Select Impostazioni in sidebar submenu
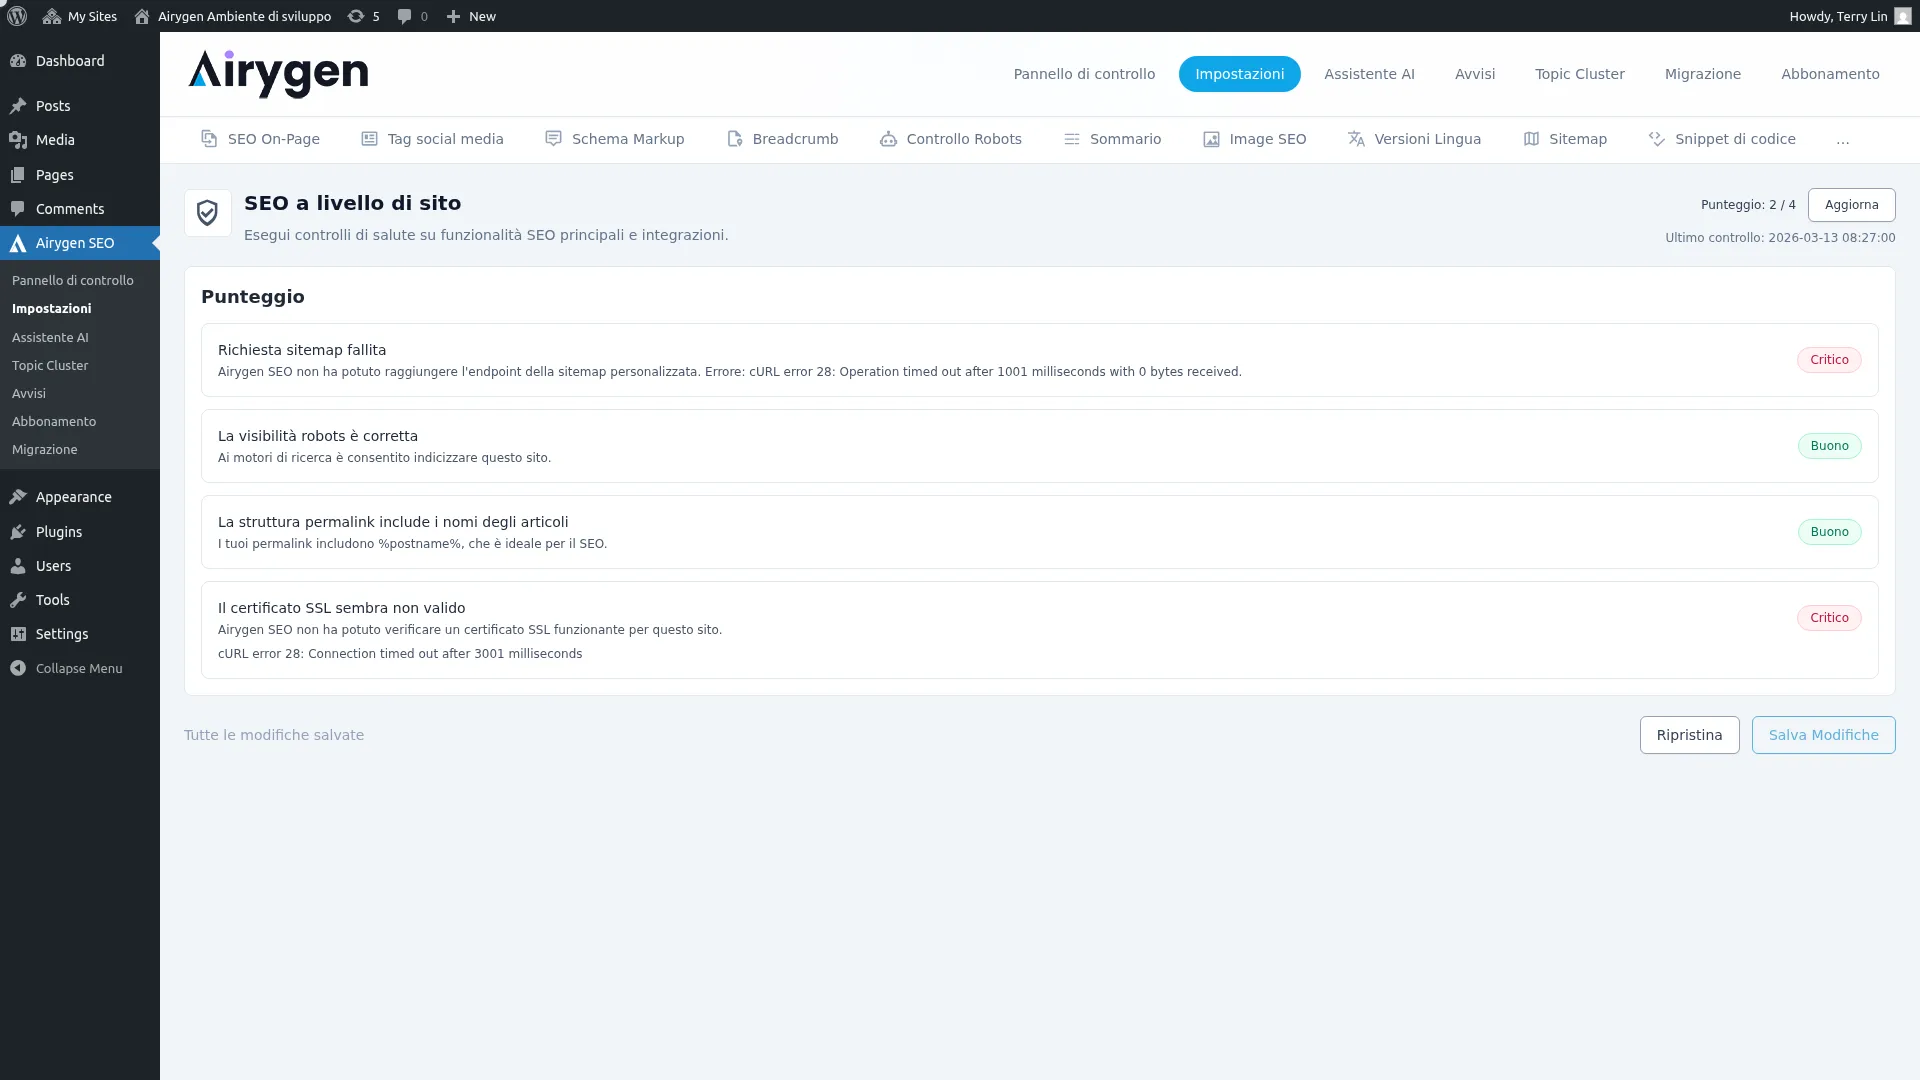The width and height of the screenshot is (1920, 1080). click(x=52, y=309)
